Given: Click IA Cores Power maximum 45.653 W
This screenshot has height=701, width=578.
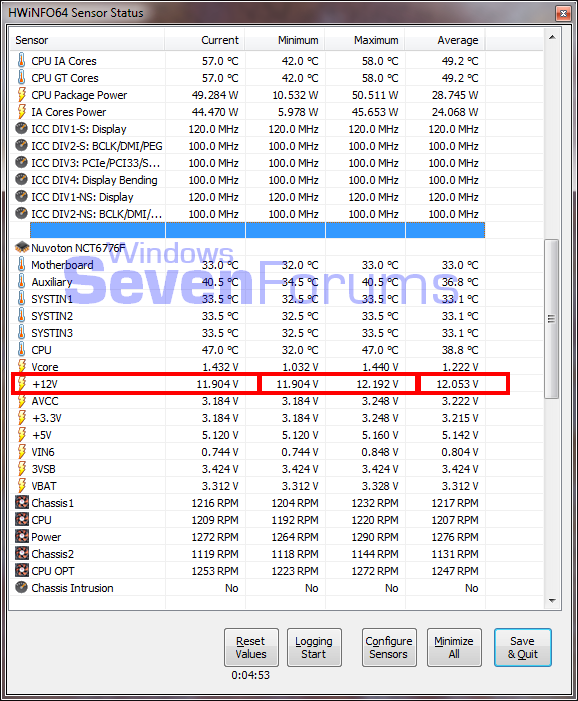Looking at the screenshot, I should tap(375, 112).
